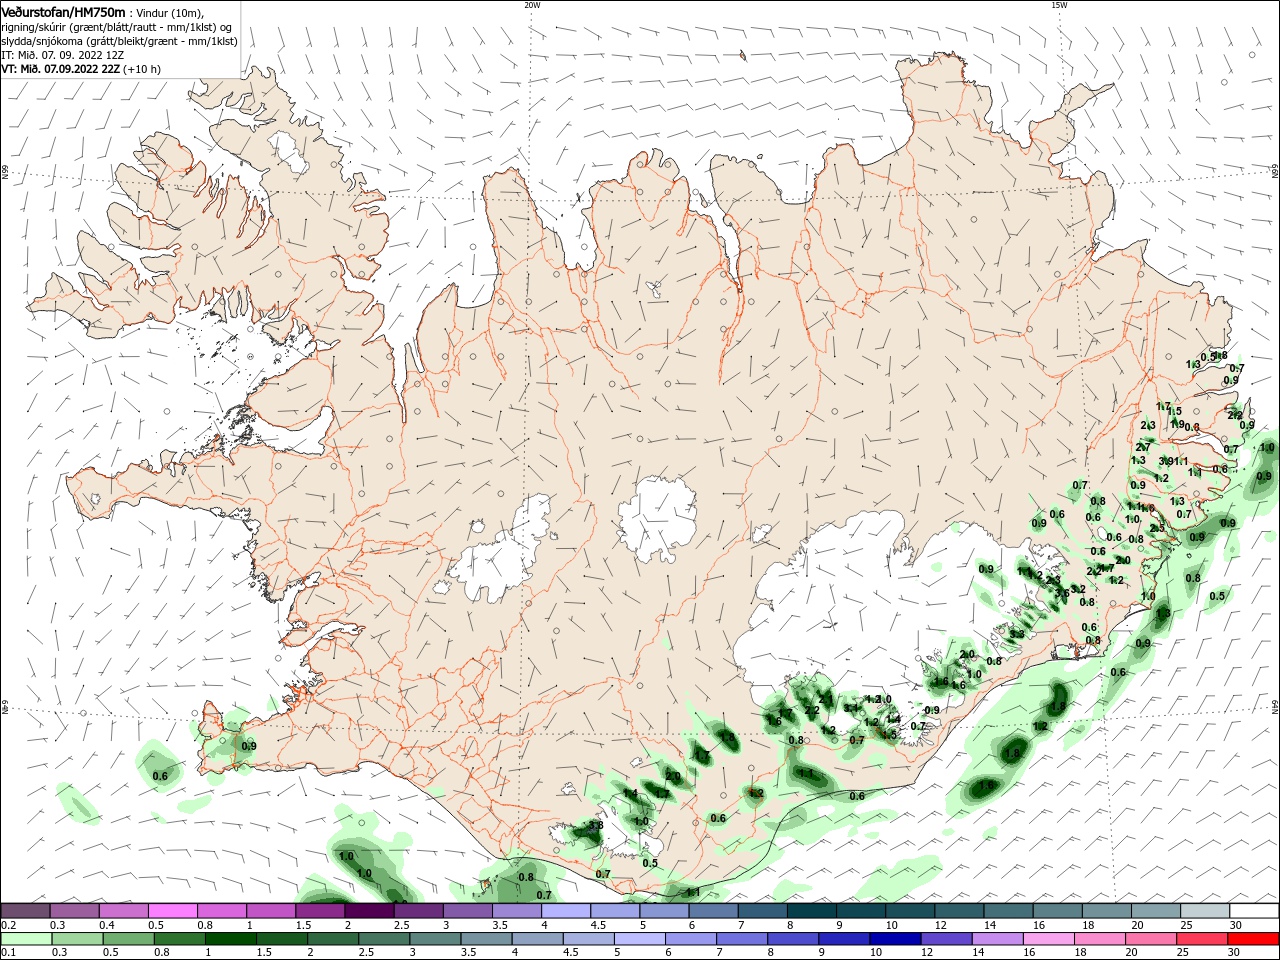Screen dimensions: 1280x960
Task: Click the bright red 30 rain swatch
Action: coord(1254,939)
